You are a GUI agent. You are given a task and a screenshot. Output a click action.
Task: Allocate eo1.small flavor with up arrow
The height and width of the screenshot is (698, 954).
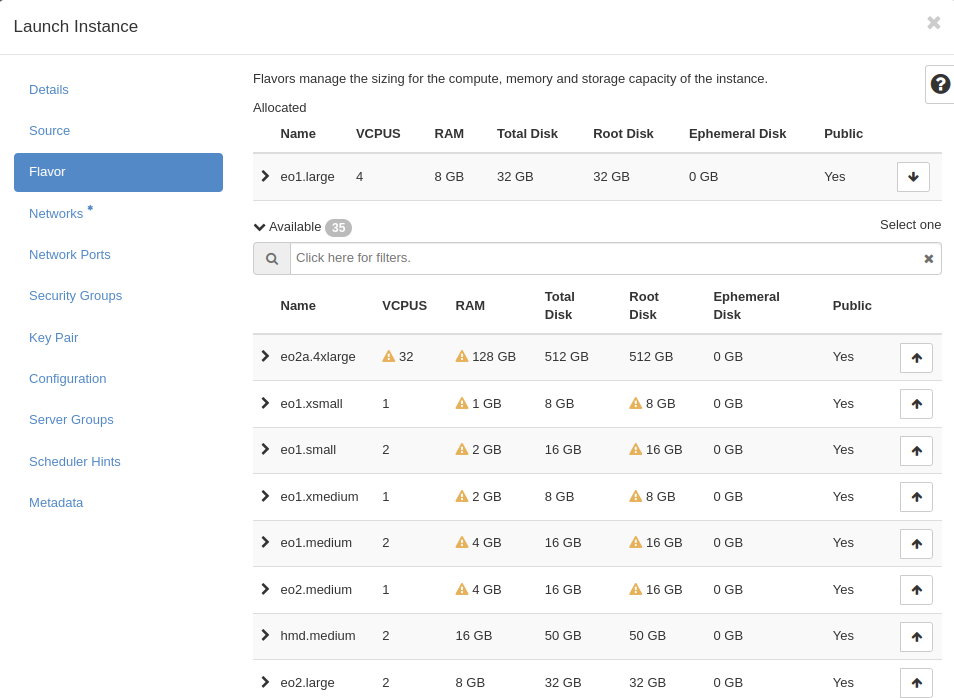pyautogui.click(x=916, y=451)
